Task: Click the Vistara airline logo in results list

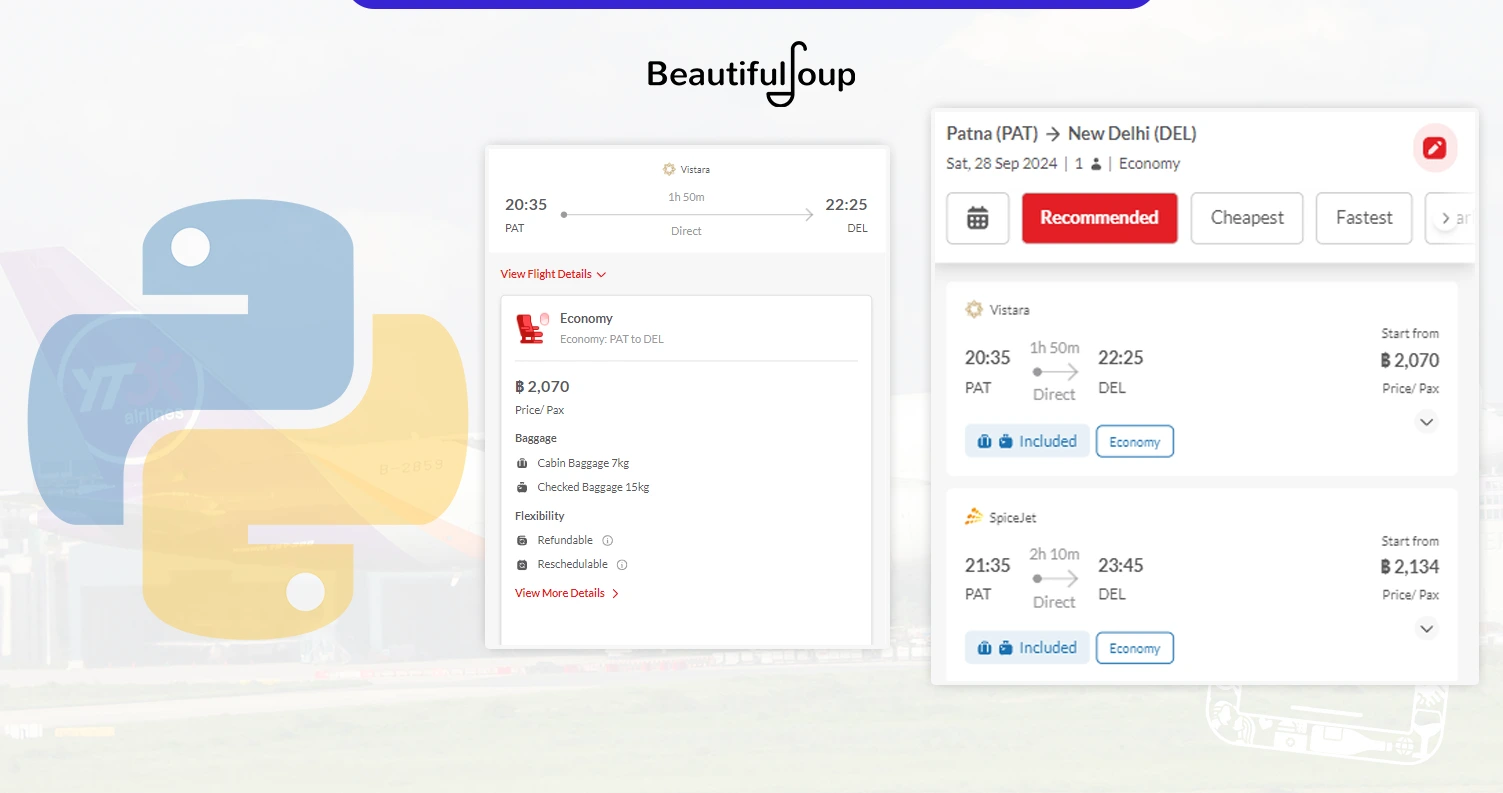Action: click(973, 310)
